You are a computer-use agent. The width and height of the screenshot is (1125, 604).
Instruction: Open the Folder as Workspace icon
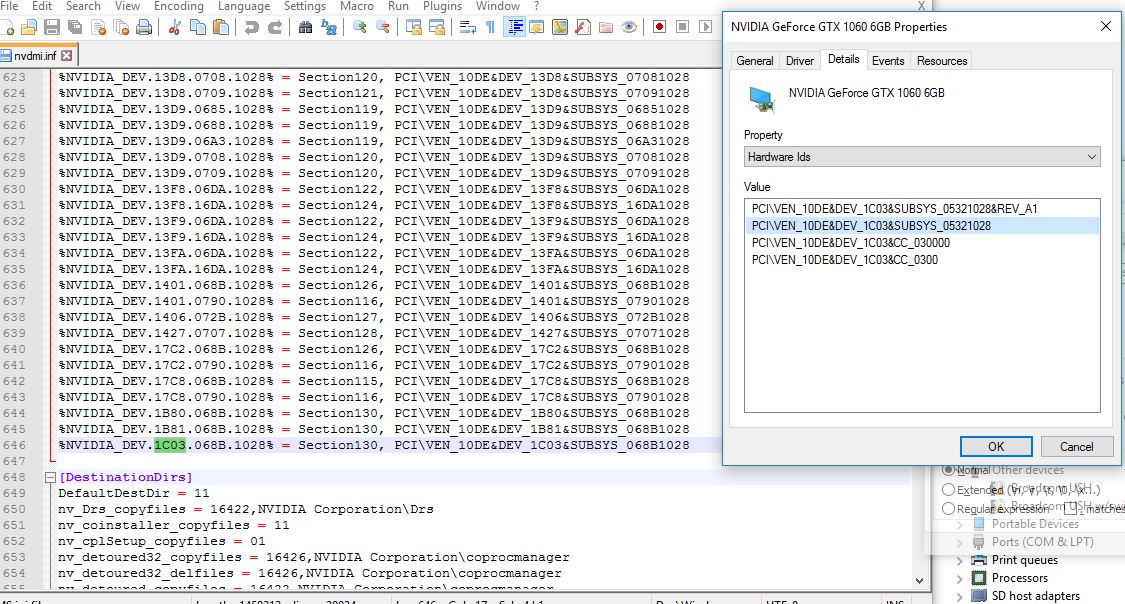606,27
